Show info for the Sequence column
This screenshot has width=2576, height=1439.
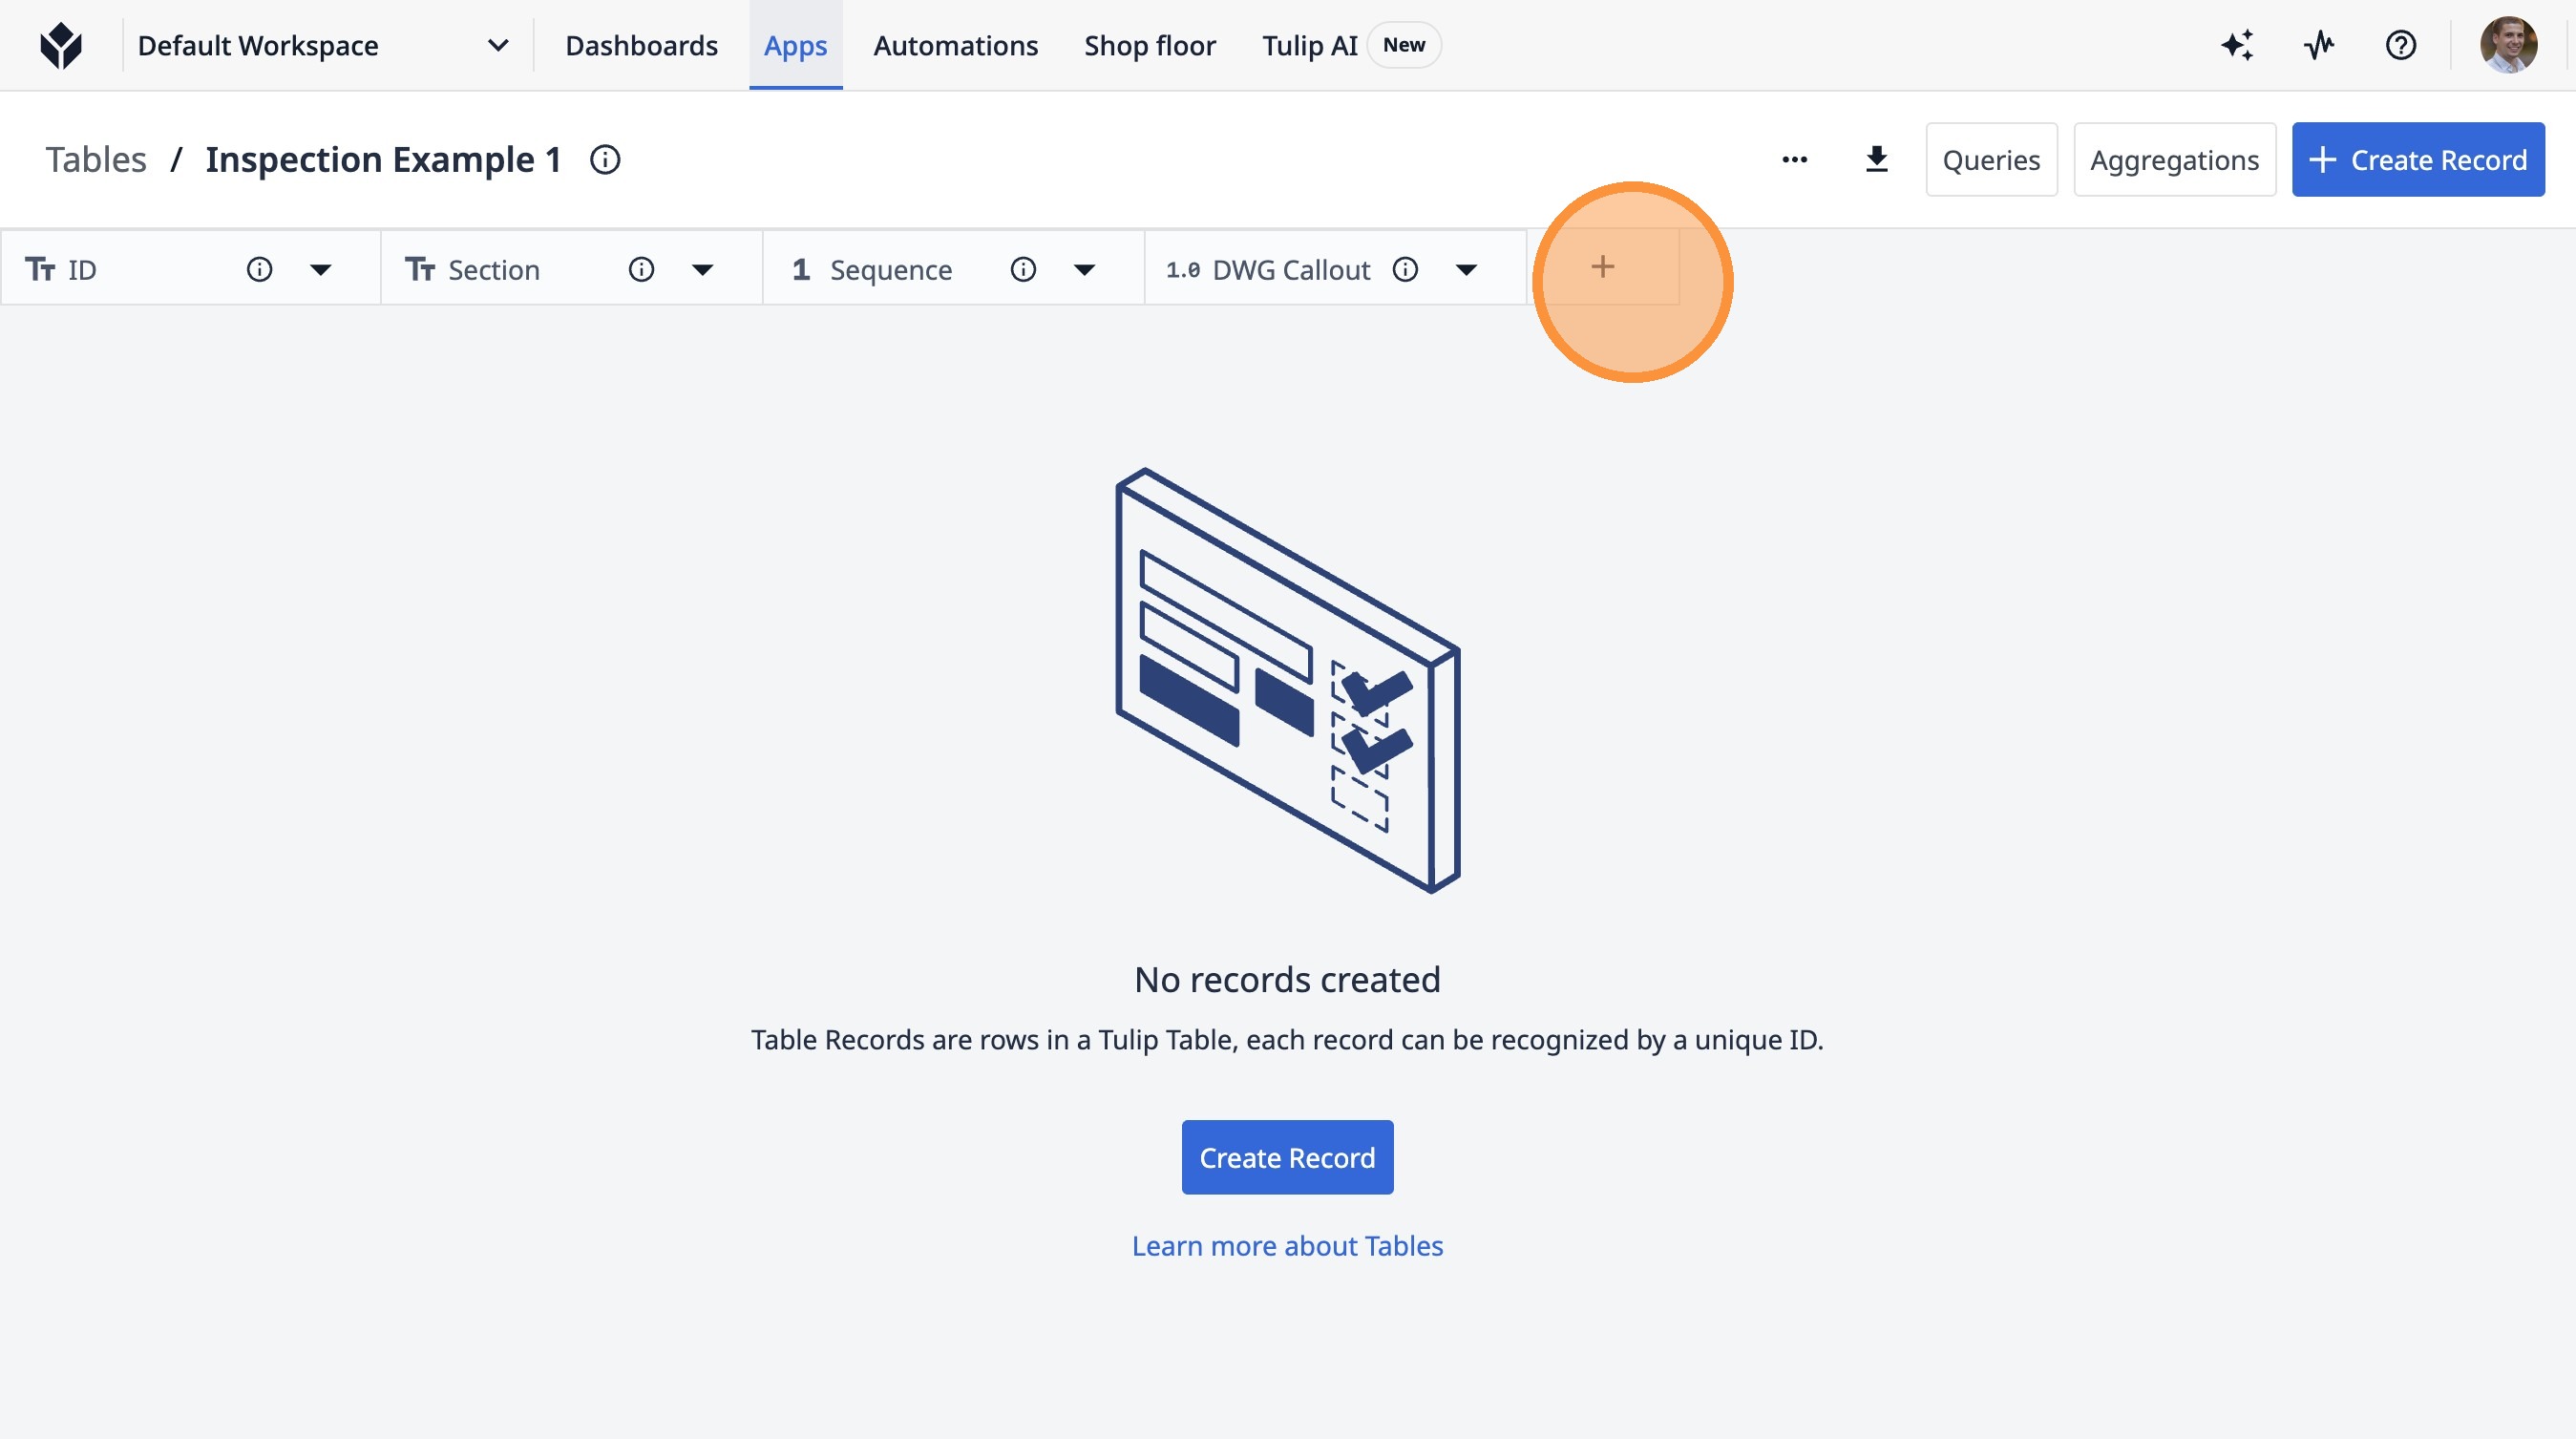(x=1023, y=270)
